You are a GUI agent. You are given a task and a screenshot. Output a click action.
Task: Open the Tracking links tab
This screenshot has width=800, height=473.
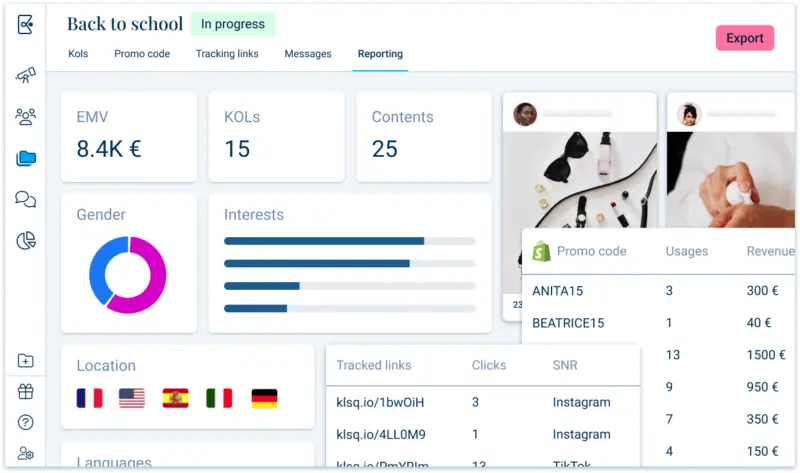[x=227, y=54]
